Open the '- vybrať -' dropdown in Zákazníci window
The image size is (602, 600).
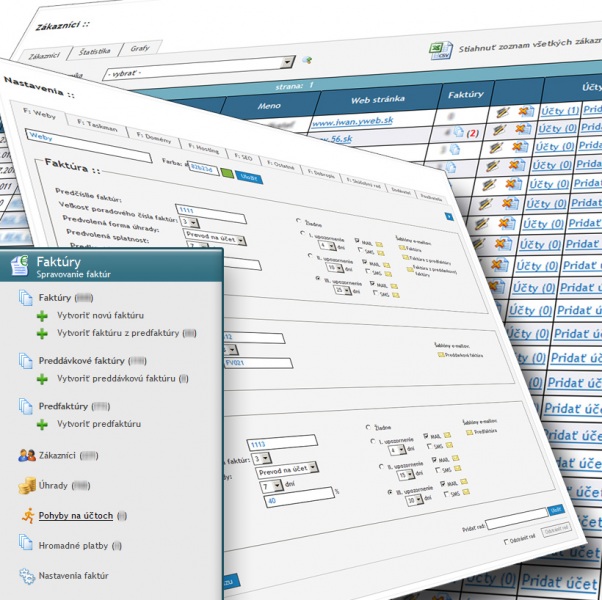click(x=199, y=68)
